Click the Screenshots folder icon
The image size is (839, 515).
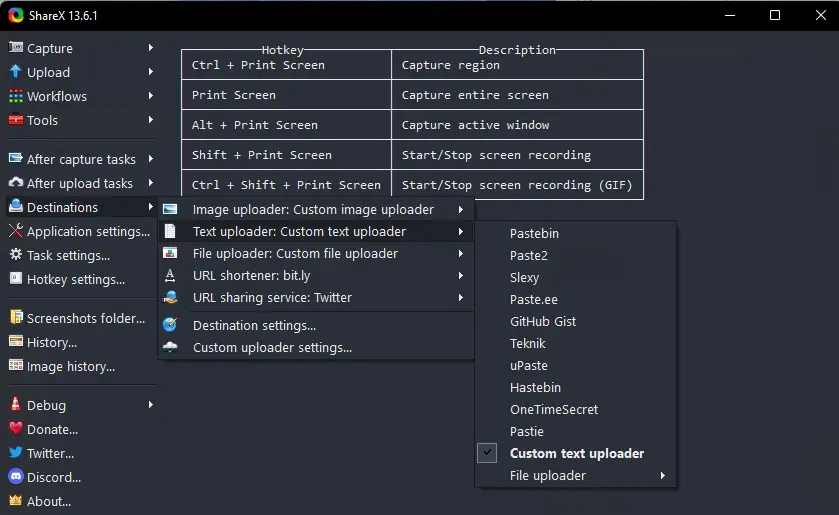point(16,317)
